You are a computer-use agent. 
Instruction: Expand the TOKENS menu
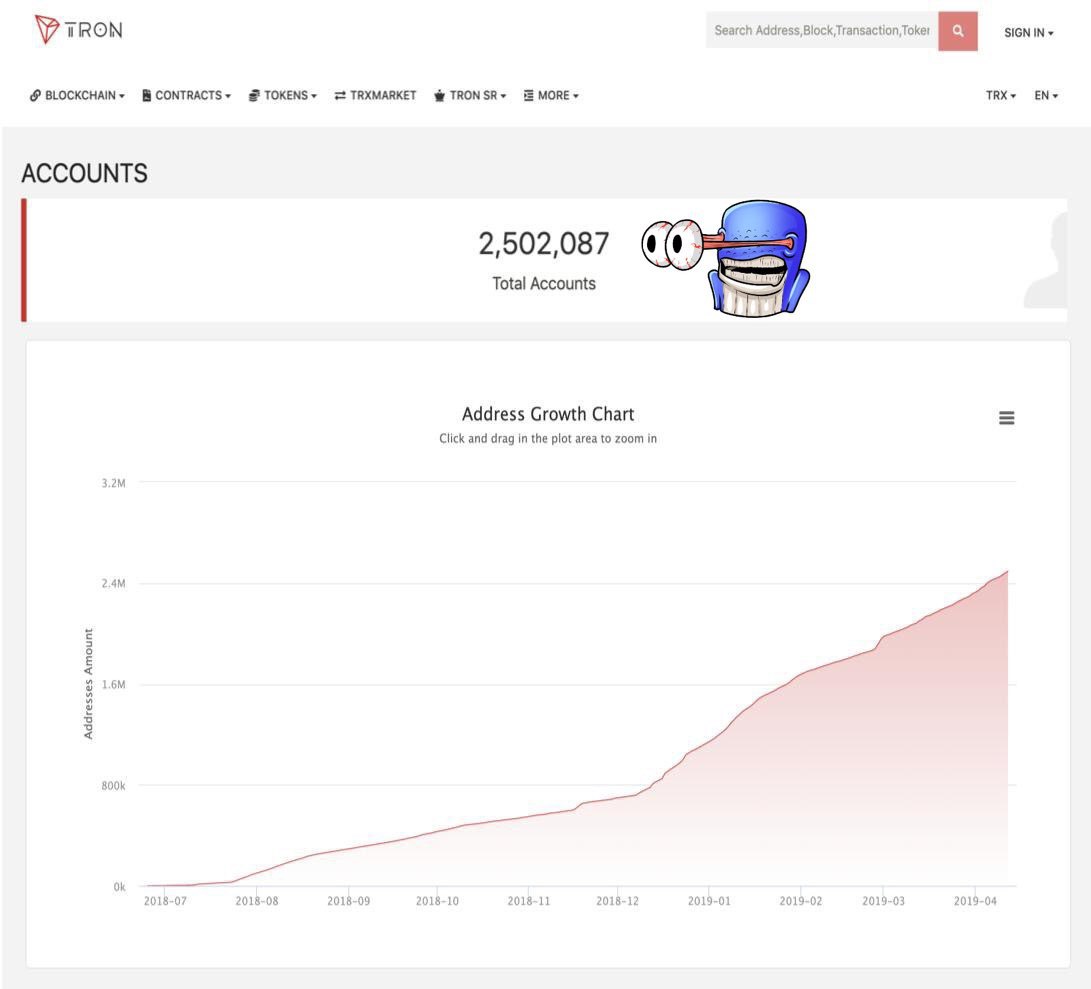pyautogui.click(x=282, y=95)
